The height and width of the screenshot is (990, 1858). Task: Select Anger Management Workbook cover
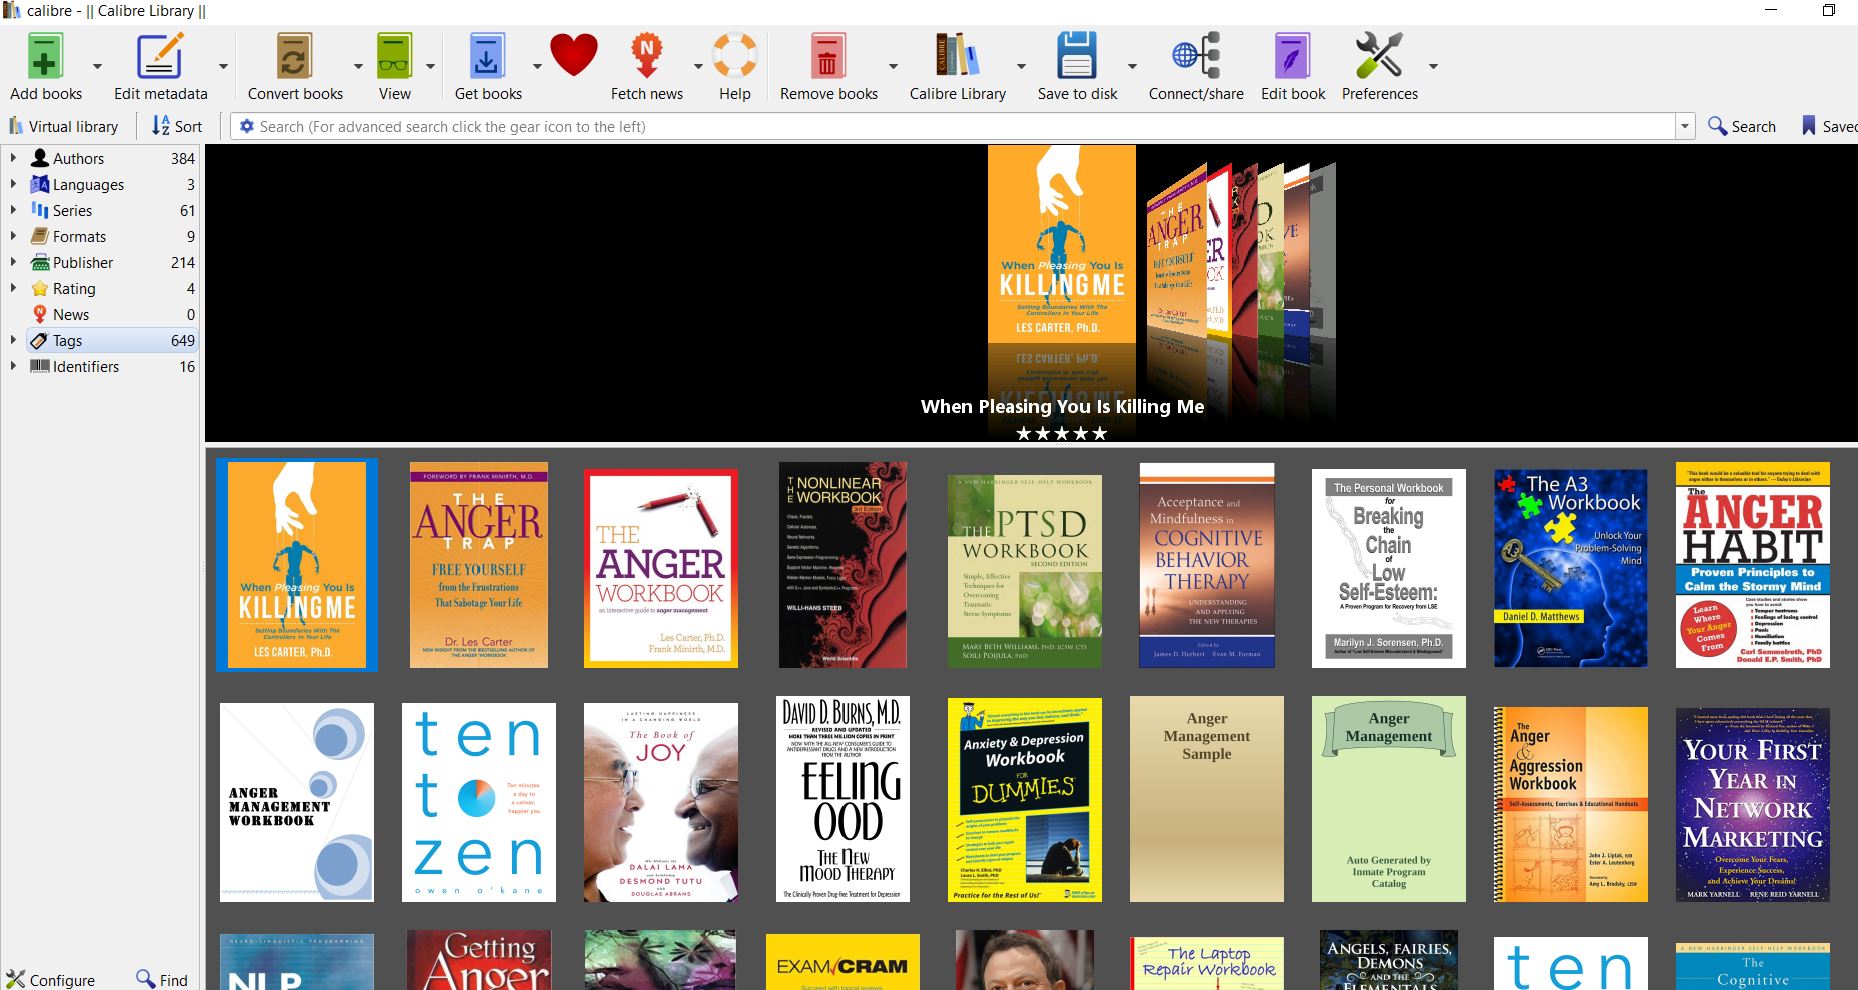(297, 802)
